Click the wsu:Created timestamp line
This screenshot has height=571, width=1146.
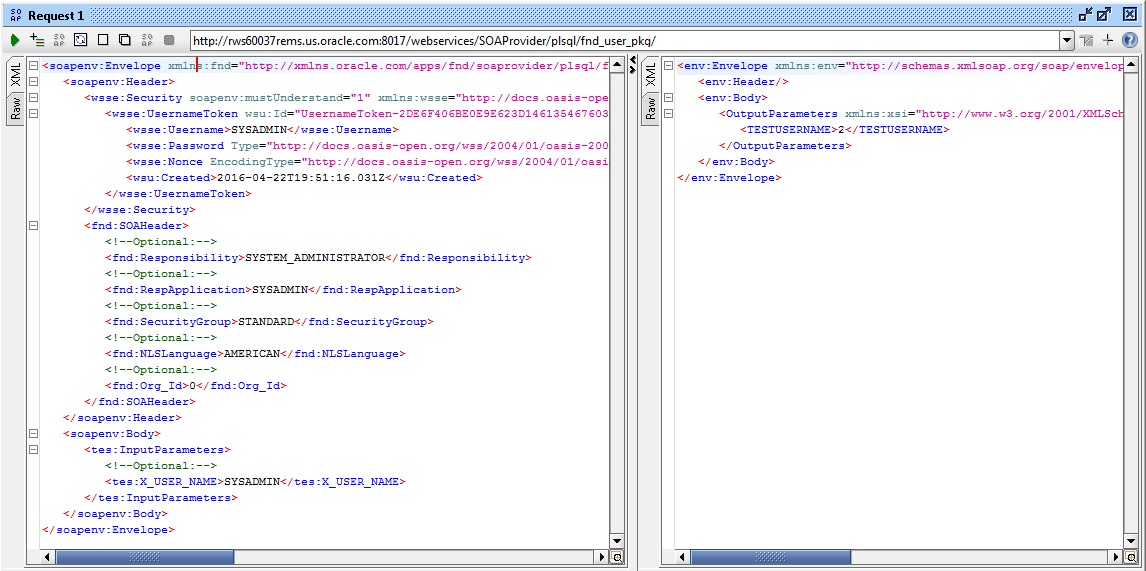pos(304,178)
